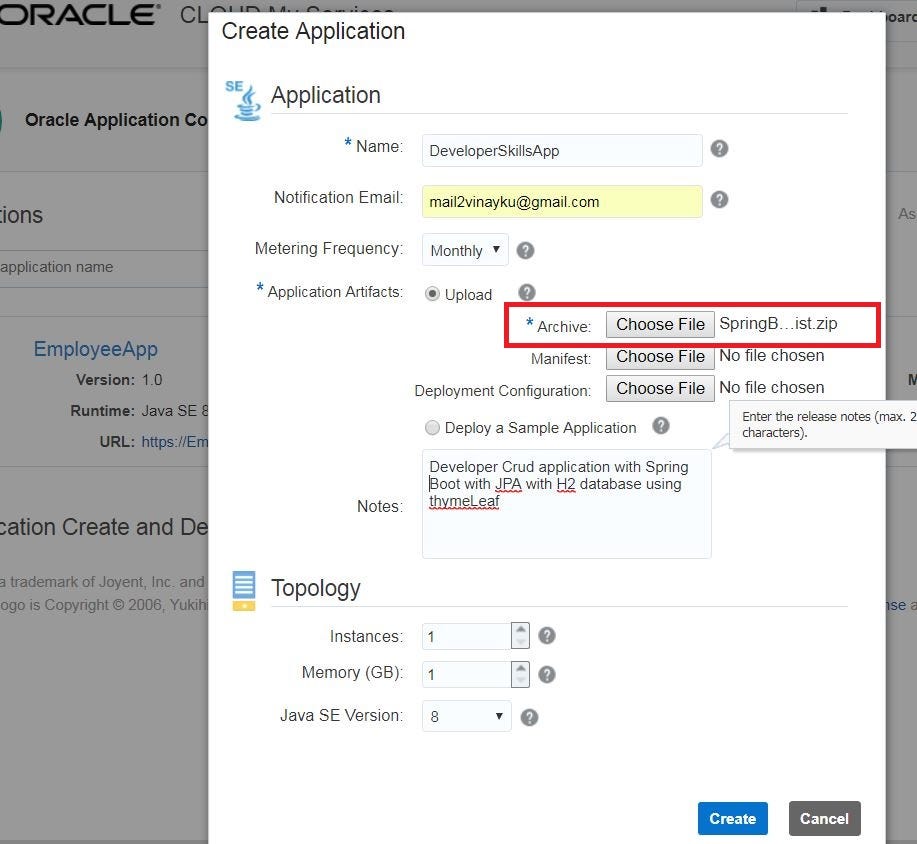917x844 pixels.
Task: Open help for the Instances field
Action: (546, 635)
